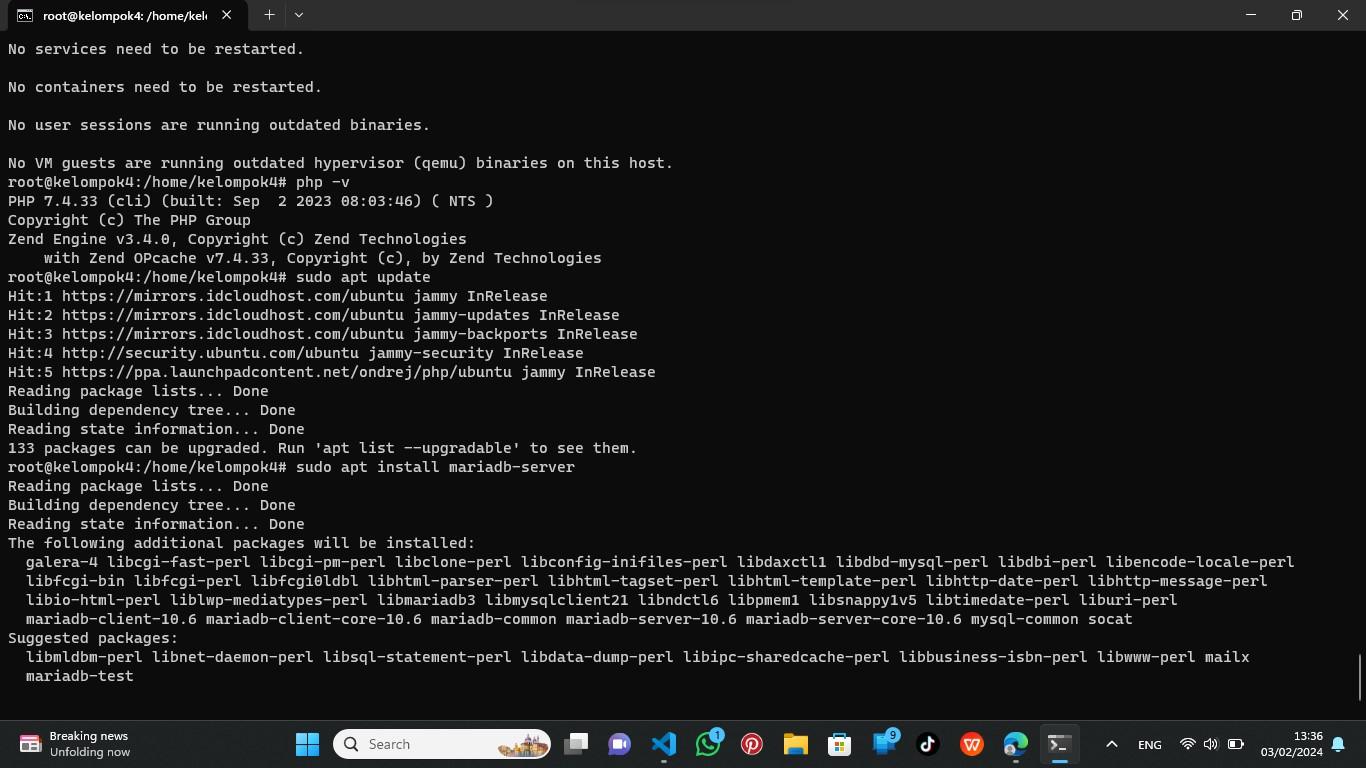1366x768 pixels.
Task: Close the root@kelompok4 terminal tab
Action: pos(227,15)
